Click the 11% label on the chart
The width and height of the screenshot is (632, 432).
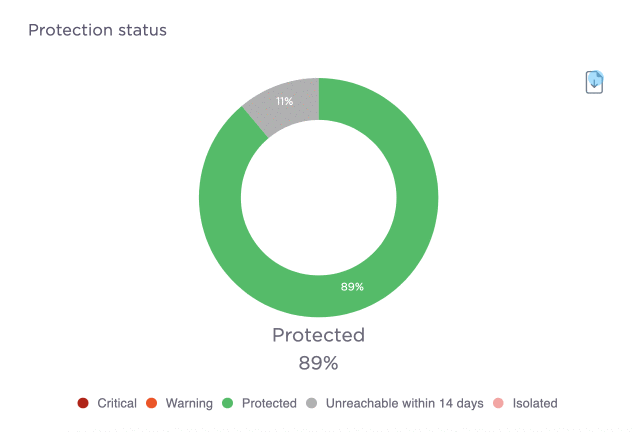(x=285, y=101)
